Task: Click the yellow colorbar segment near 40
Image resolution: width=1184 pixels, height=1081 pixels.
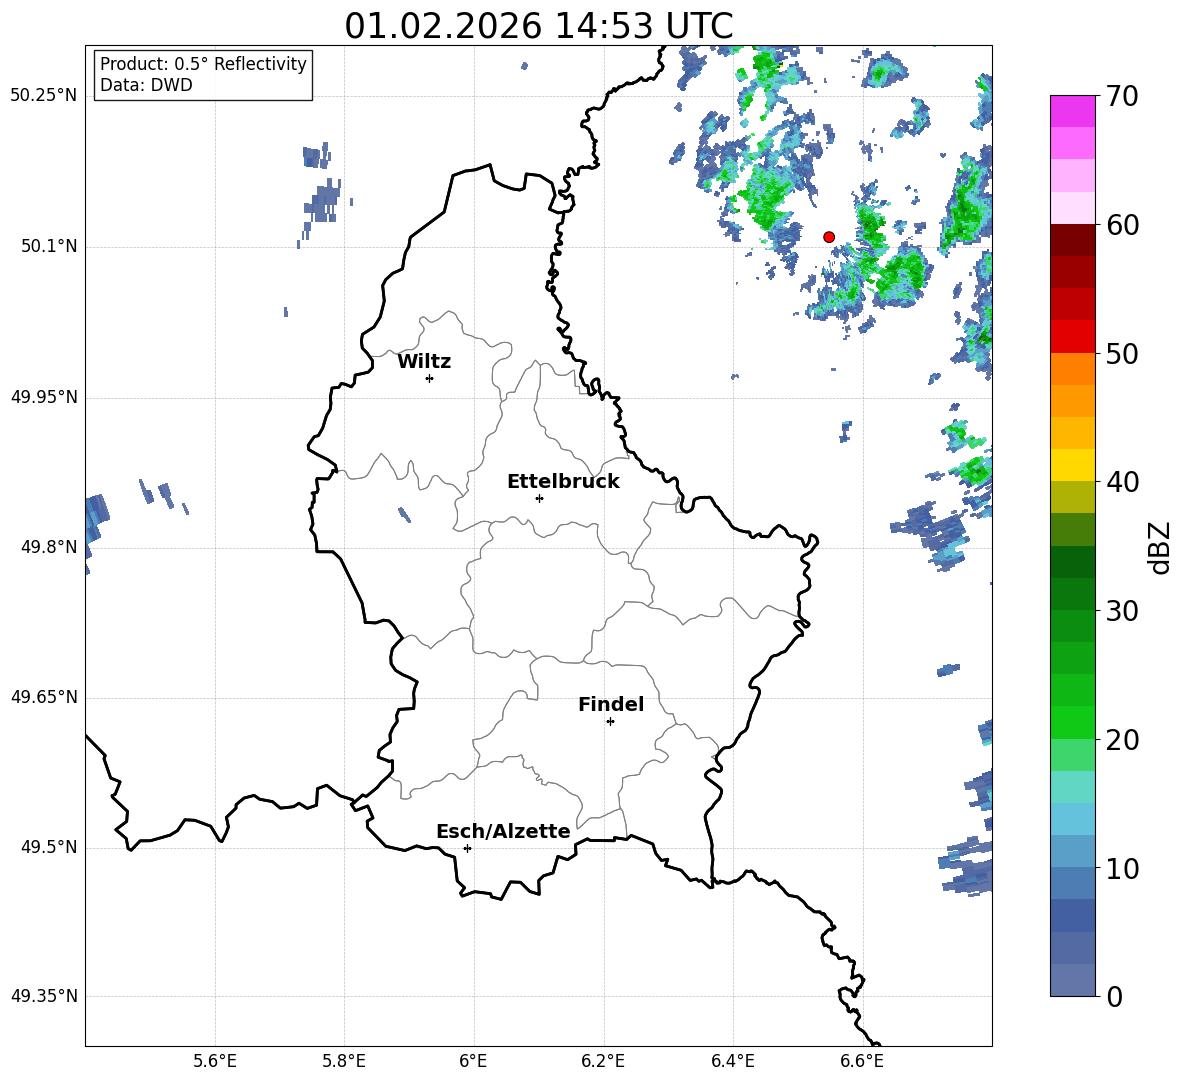Action: 1072,465
